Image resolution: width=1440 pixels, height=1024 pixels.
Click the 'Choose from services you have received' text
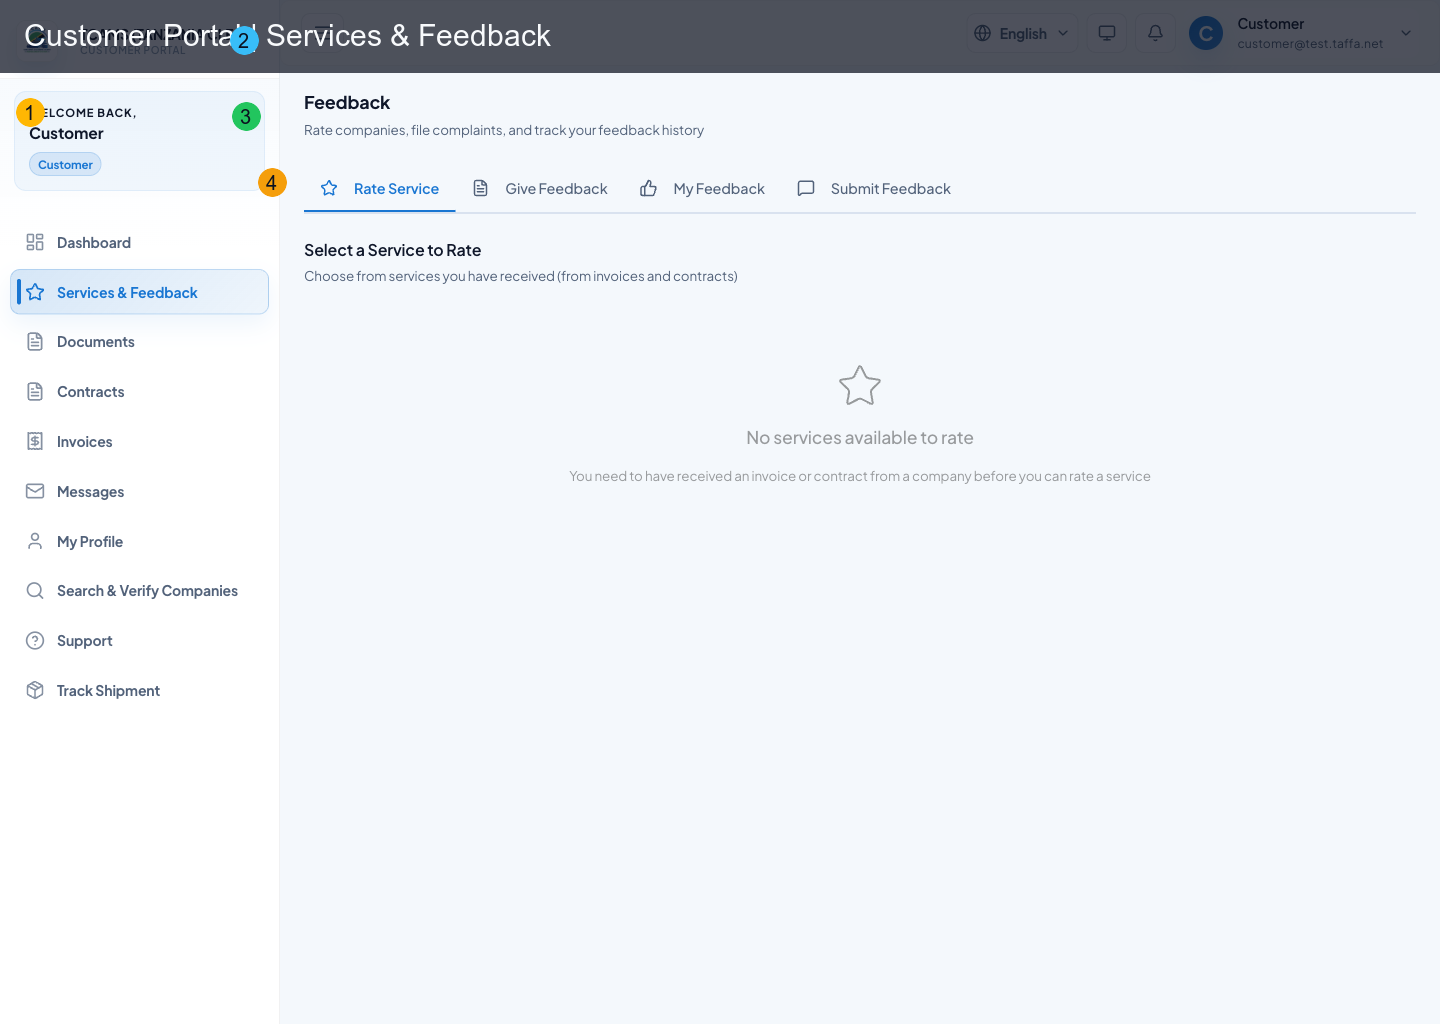(x=521, y=276)
